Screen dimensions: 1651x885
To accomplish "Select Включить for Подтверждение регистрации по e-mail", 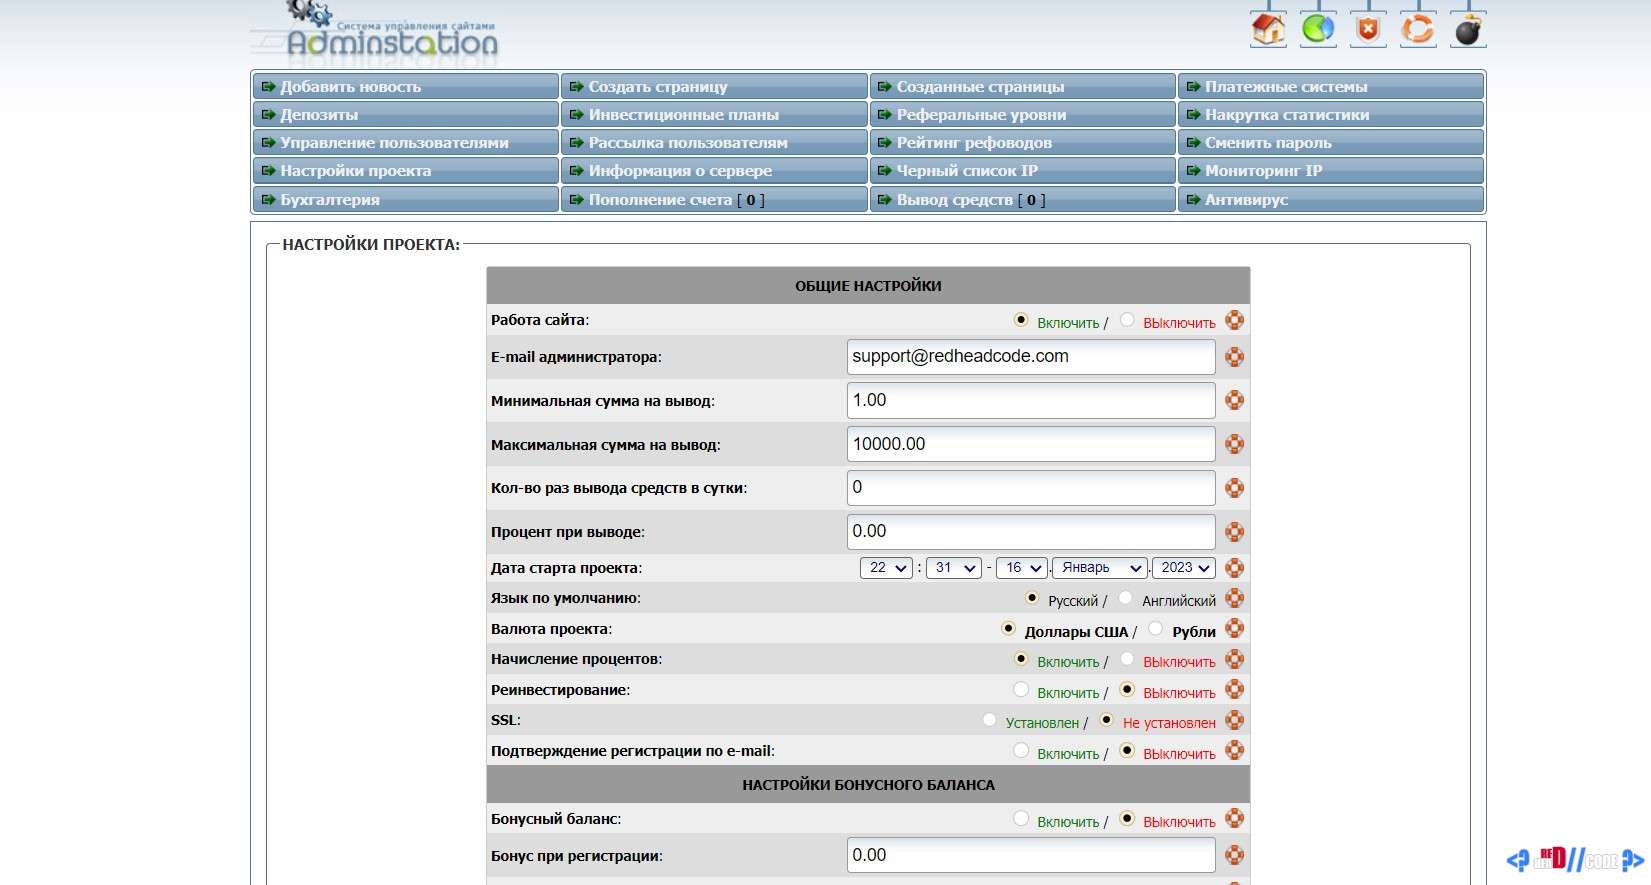I will pyautogui.click(x=1021, y=750).
